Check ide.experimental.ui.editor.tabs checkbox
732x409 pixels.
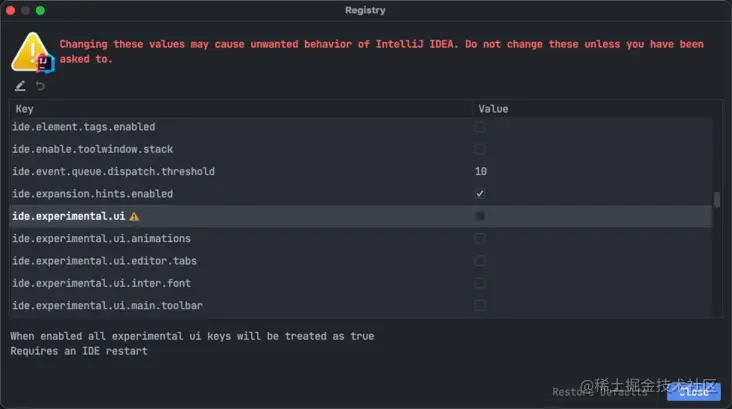[x=480, y=261]
